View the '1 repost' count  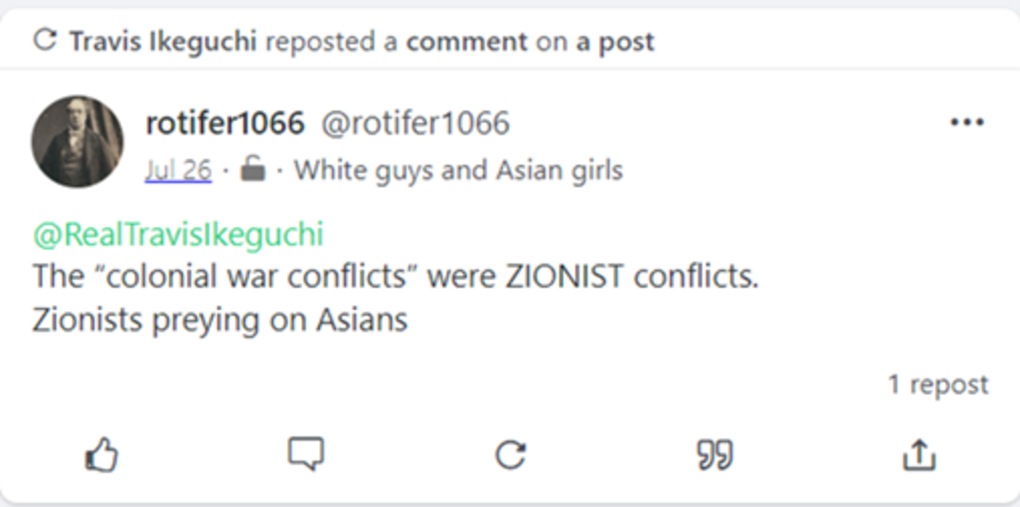[x=938, y=384]
